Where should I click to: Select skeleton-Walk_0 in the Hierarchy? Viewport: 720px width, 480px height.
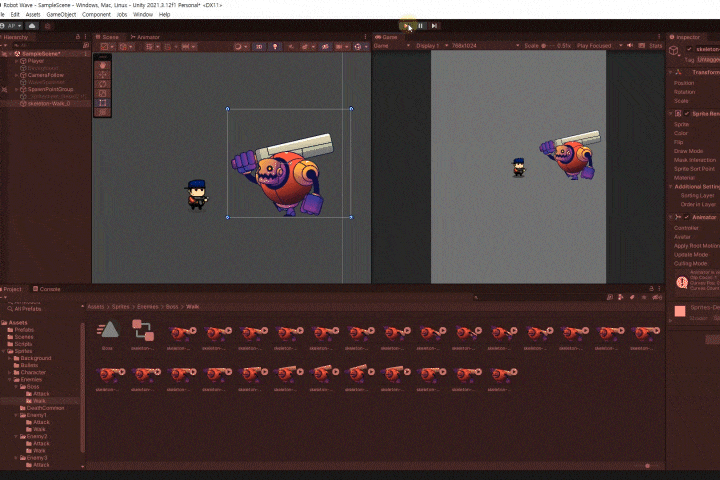pos(49,103)
